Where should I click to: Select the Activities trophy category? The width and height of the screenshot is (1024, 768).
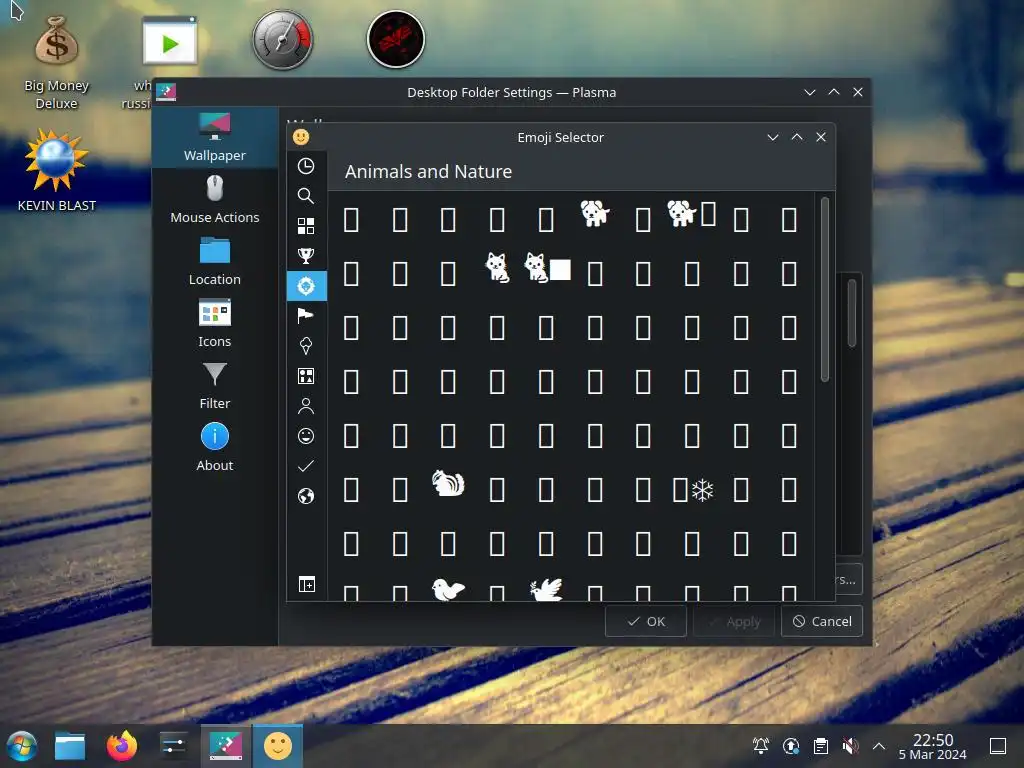pyautogui.click(x=306, y=256)
